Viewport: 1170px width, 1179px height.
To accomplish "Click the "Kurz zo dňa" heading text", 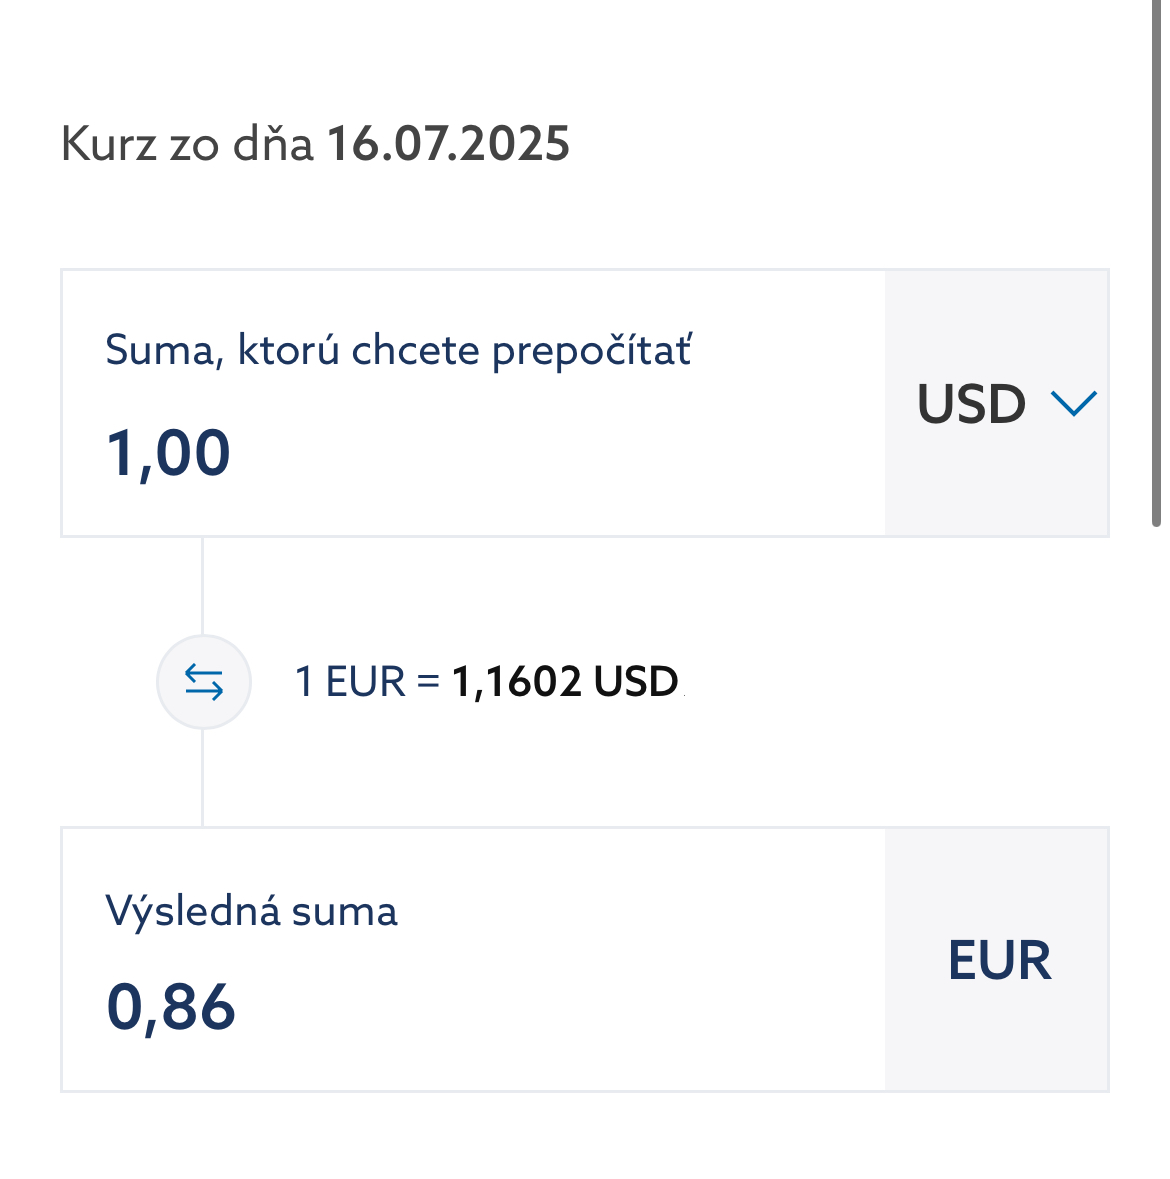I will pyautogui.click(x=187, y=144).
